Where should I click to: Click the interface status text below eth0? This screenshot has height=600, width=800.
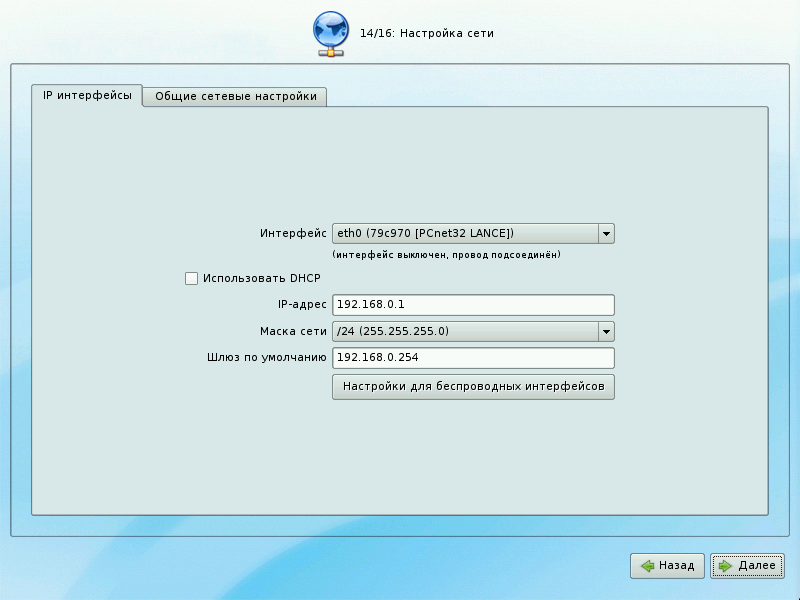click(x=446, y=255)
